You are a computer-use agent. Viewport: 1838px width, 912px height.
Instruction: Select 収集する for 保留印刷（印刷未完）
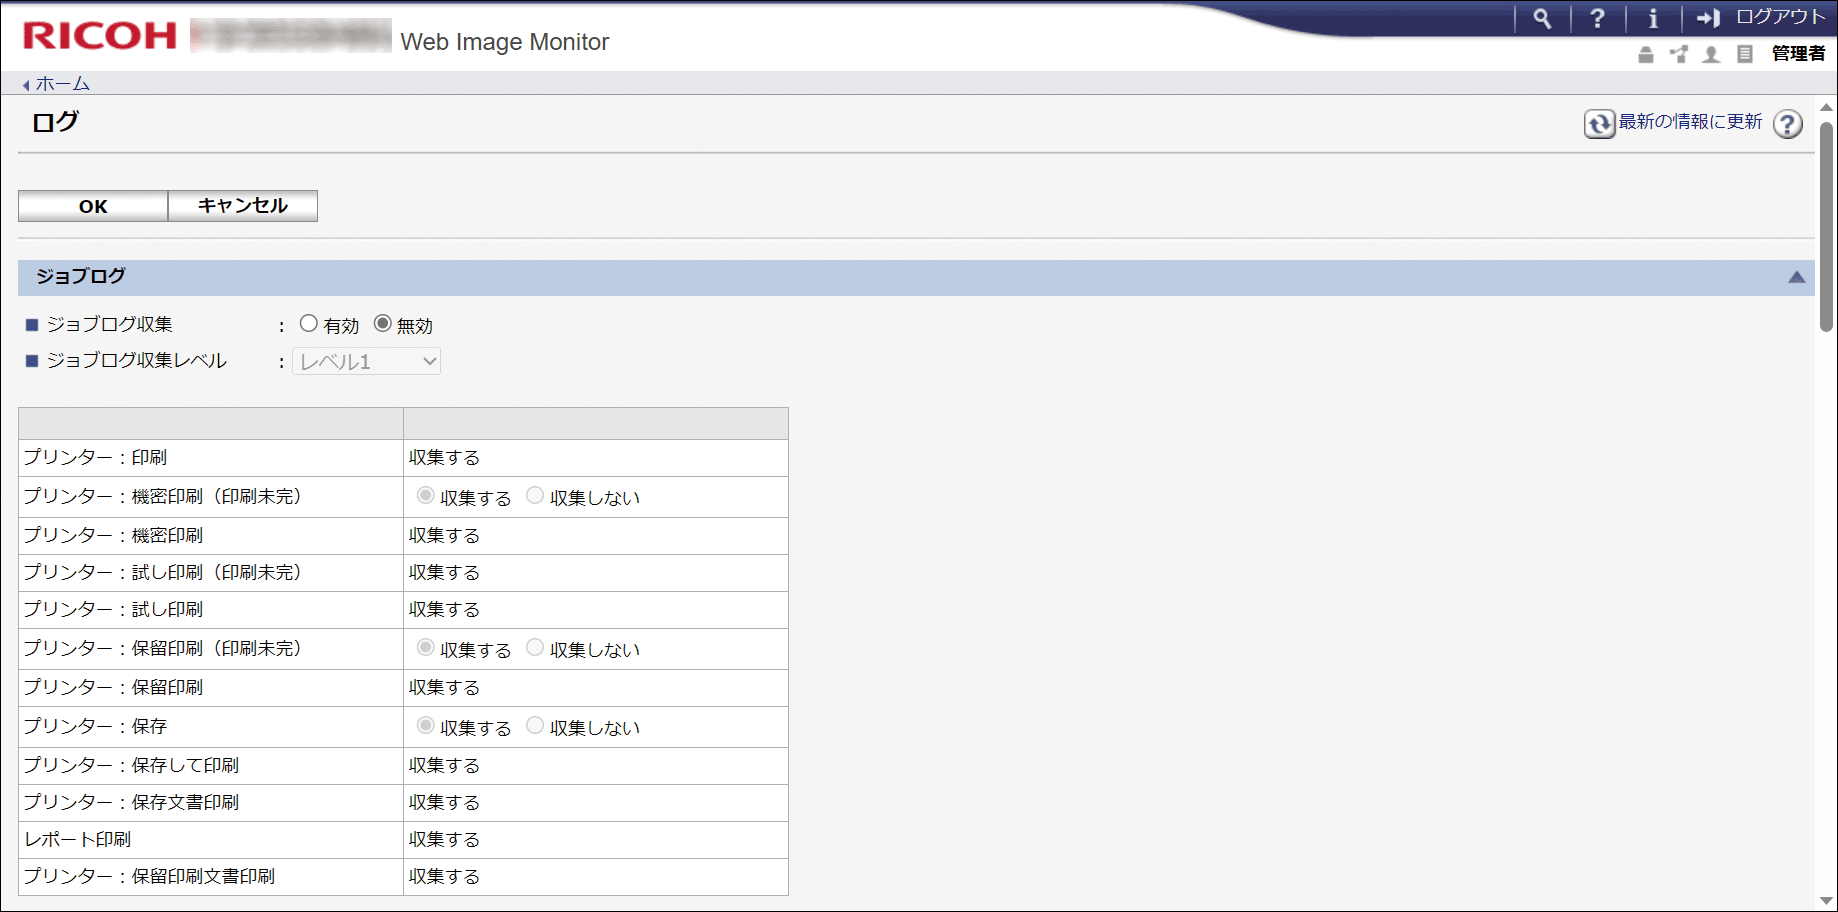point(426,648)
